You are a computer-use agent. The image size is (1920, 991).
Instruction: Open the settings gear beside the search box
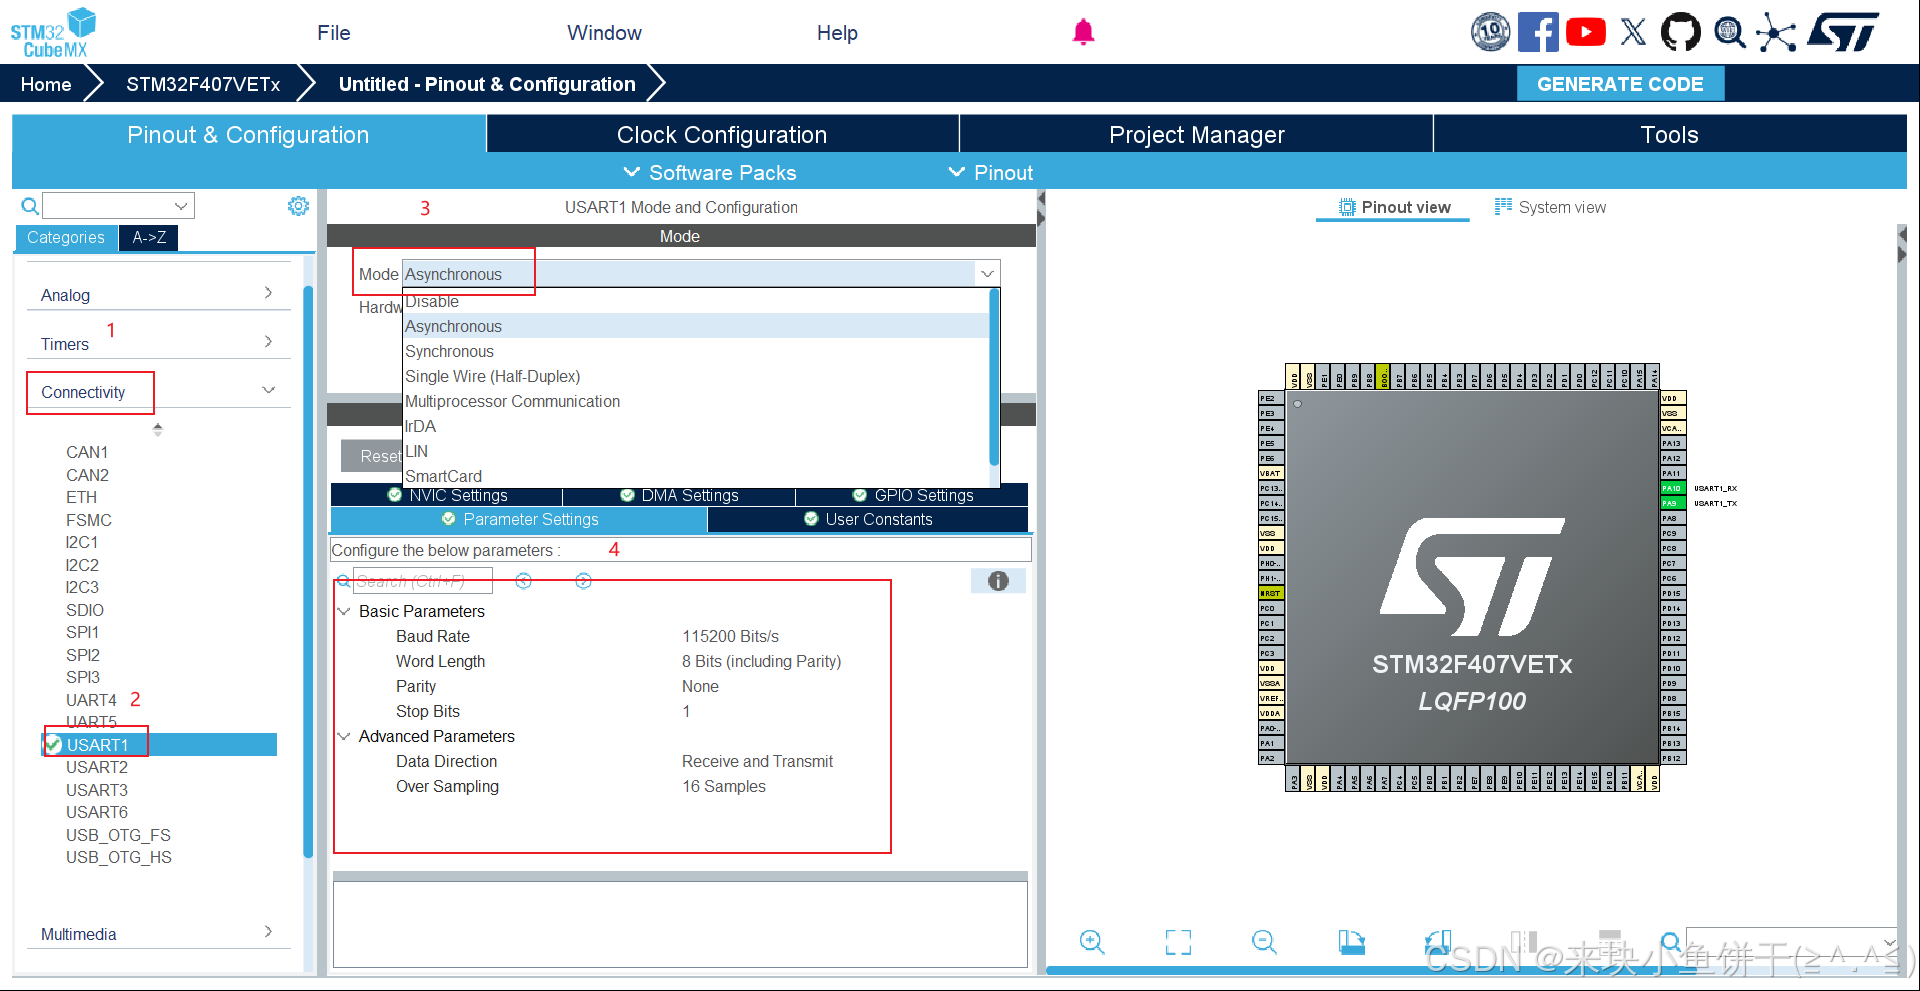tap(297, 205)
